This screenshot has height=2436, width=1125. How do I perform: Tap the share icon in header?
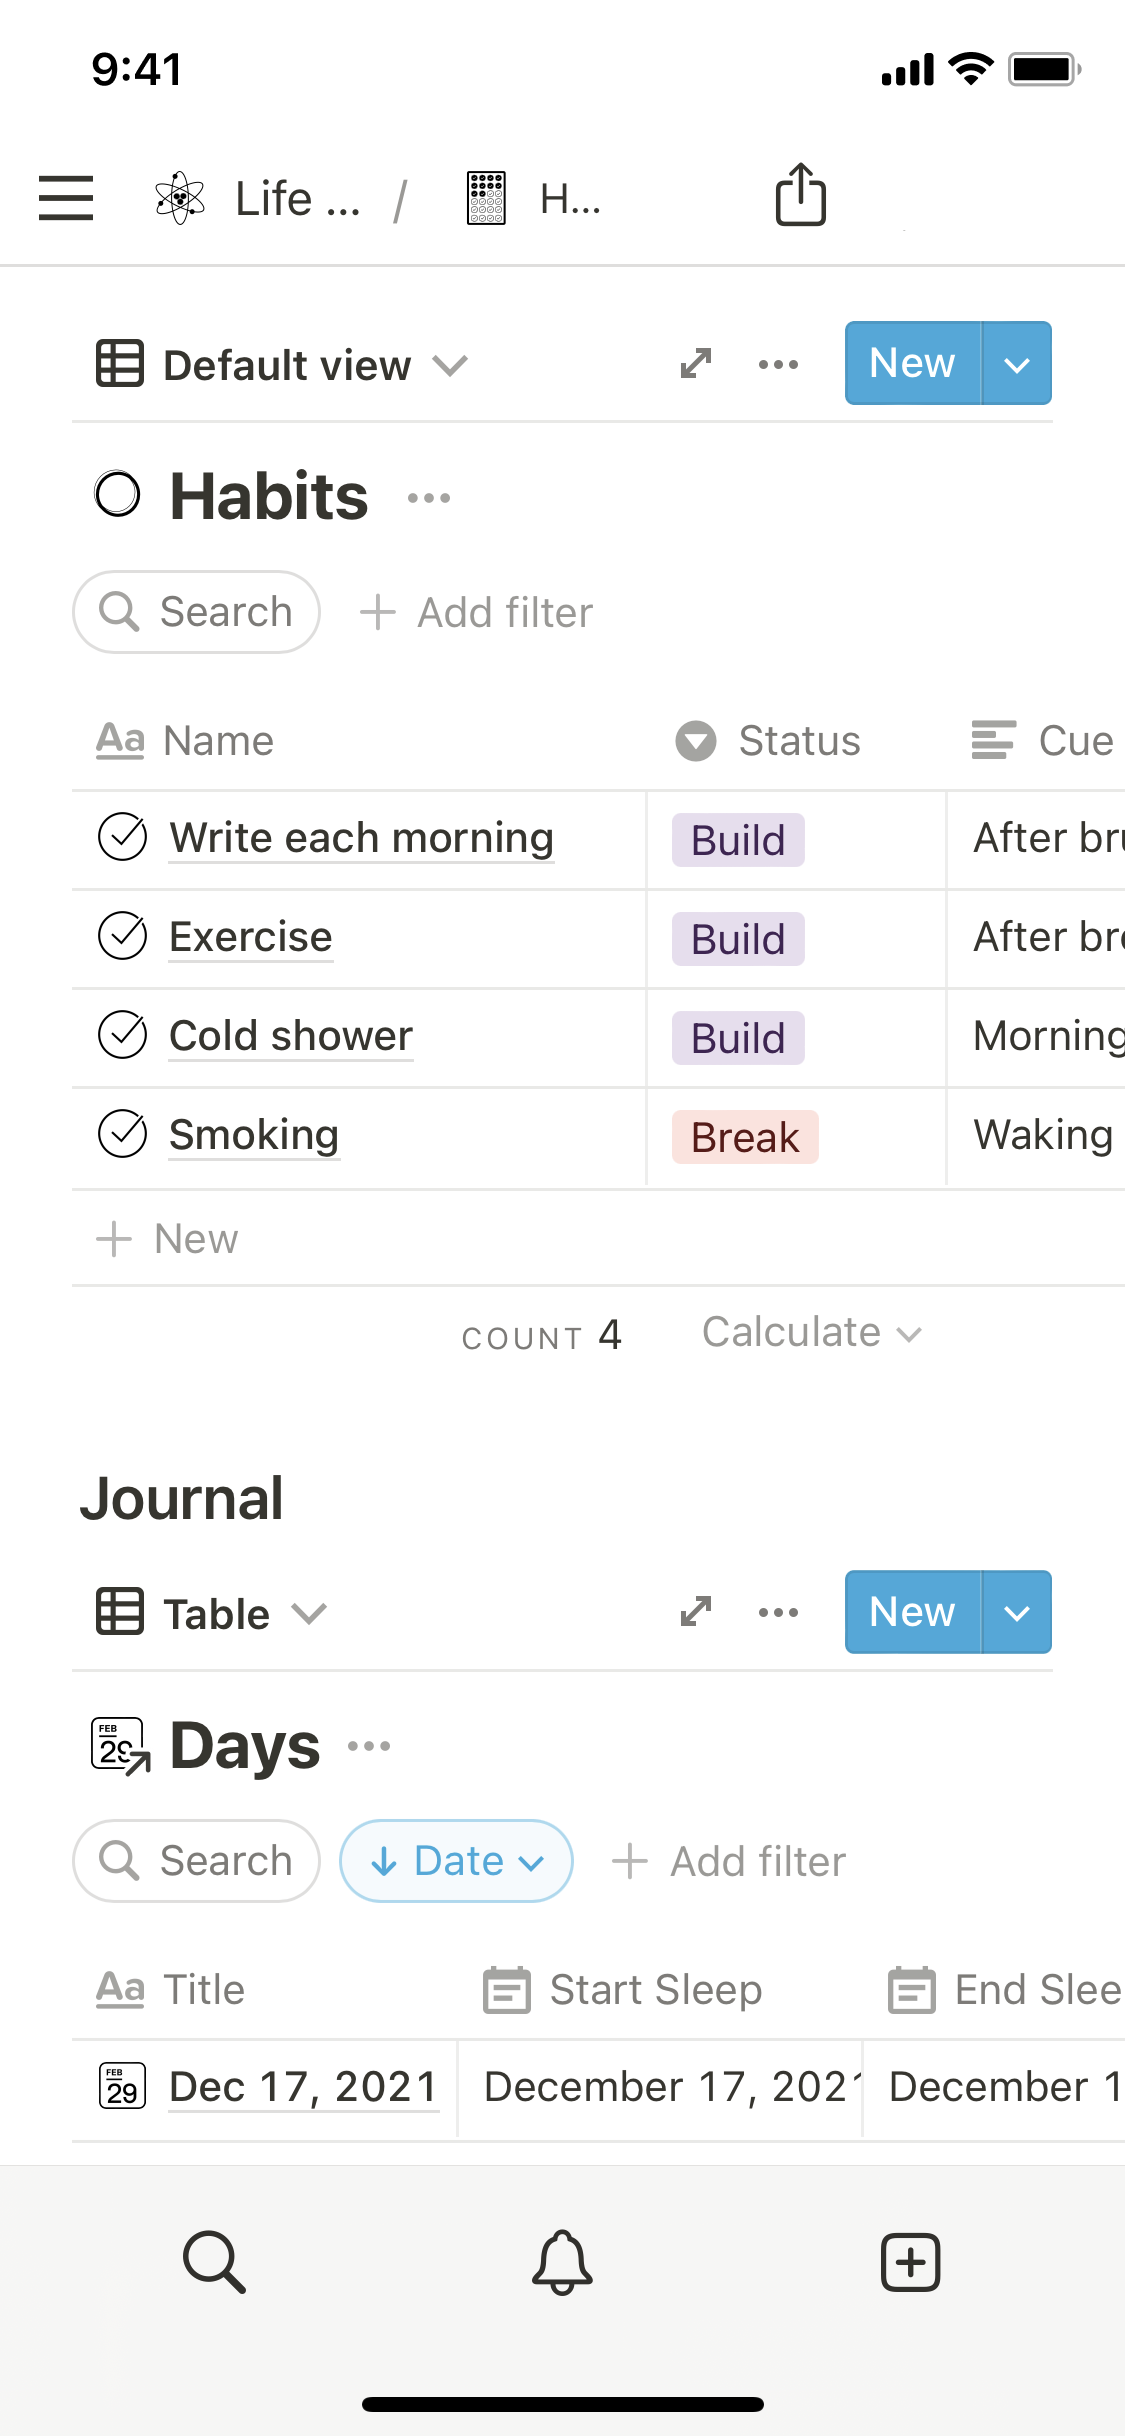800,195
